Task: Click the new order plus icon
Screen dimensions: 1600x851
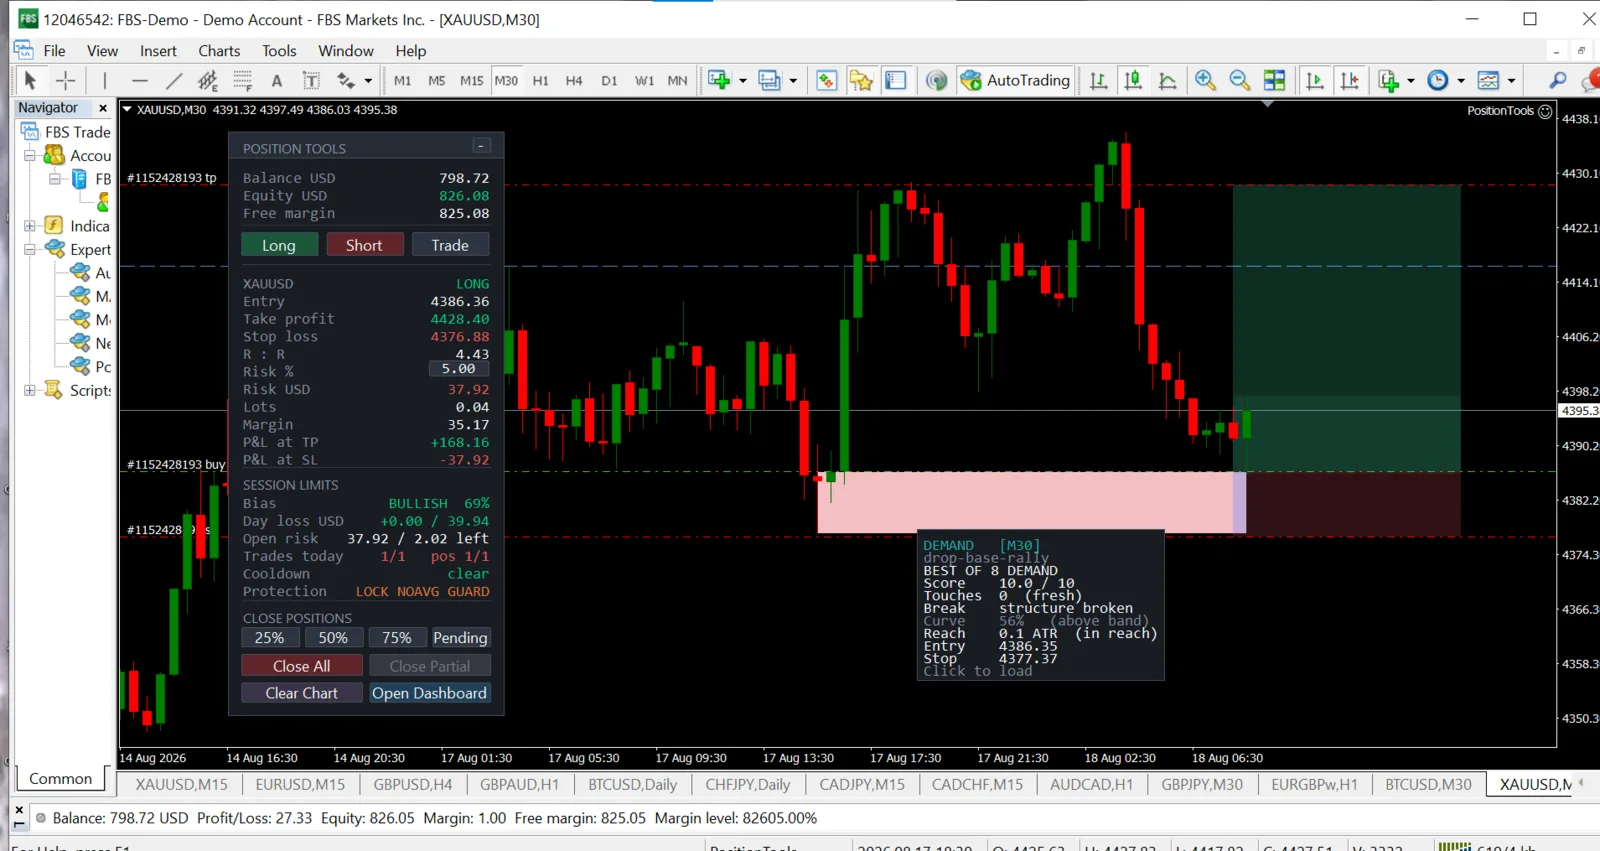Action: coord(719,80)
